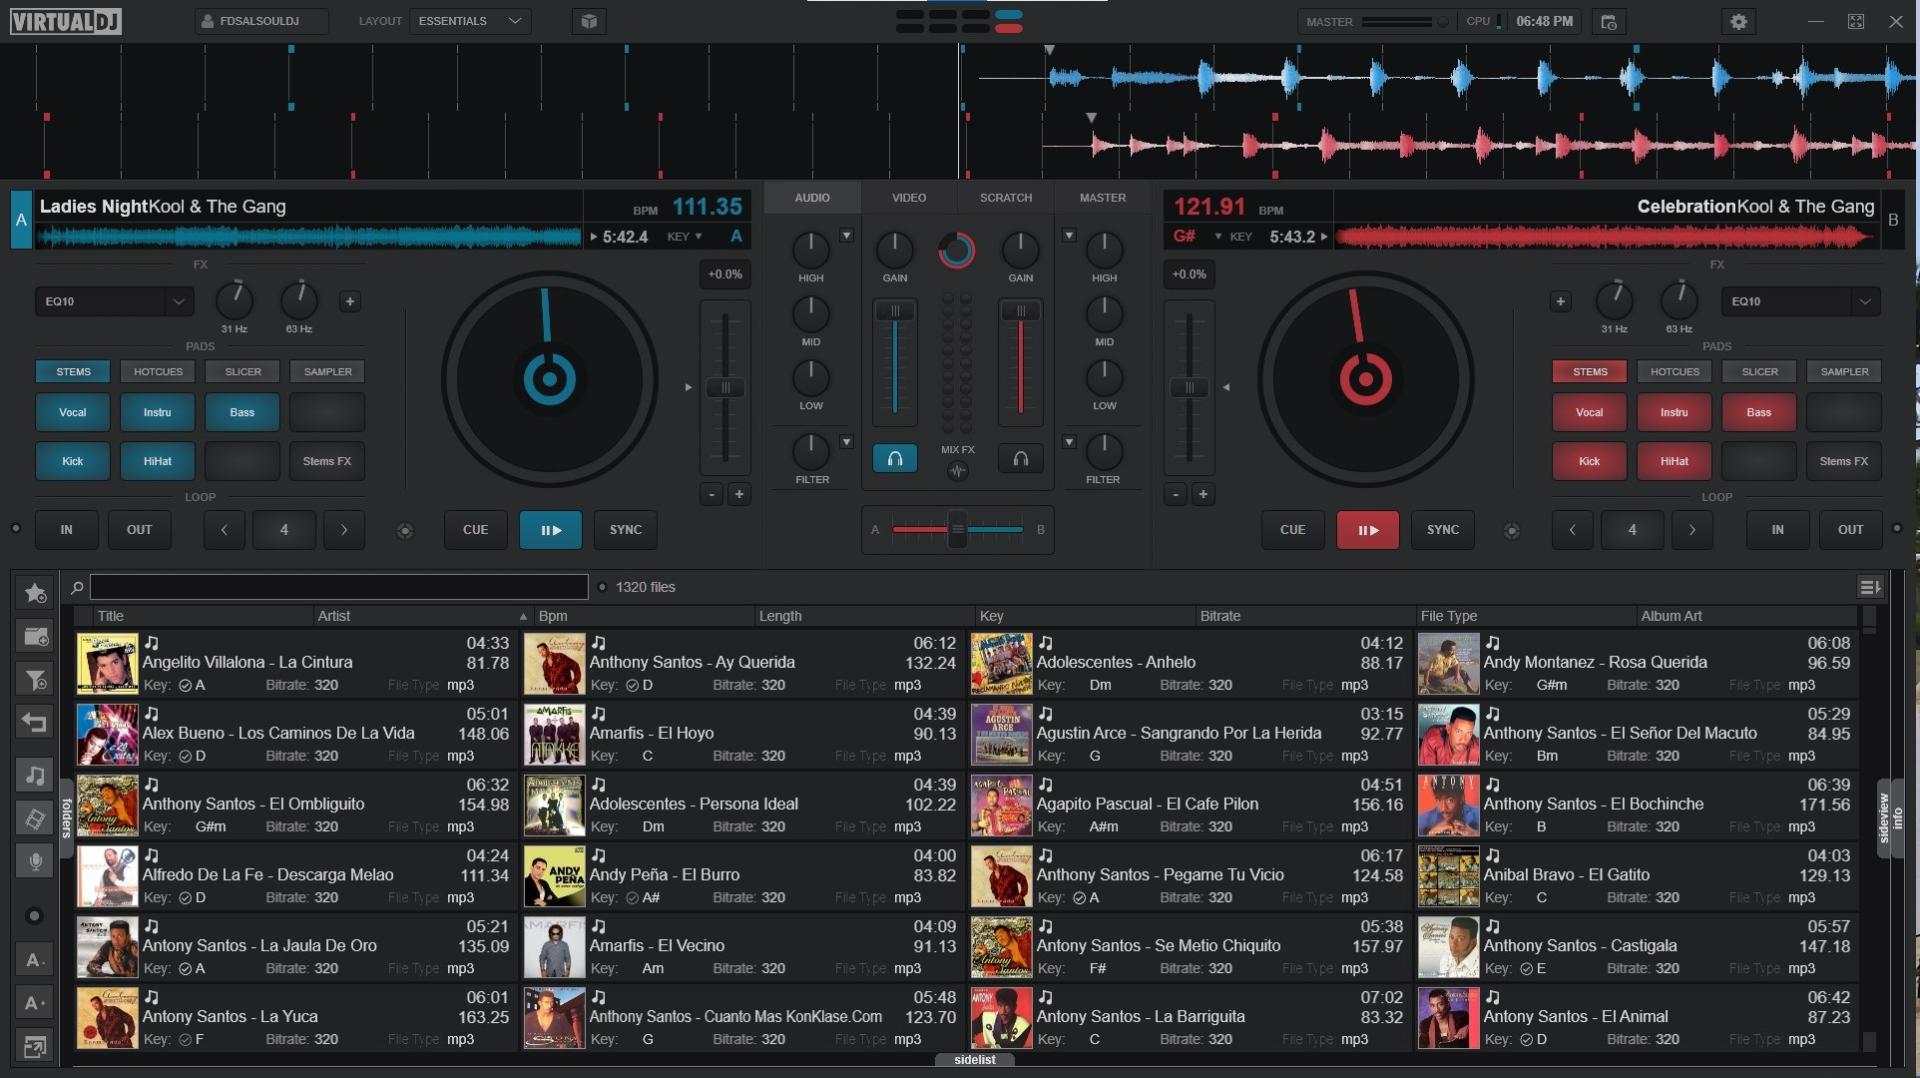Click the smaller font A- icon
The width and height of the screenshot is (1920, 1078).
(x=35, y=960)
